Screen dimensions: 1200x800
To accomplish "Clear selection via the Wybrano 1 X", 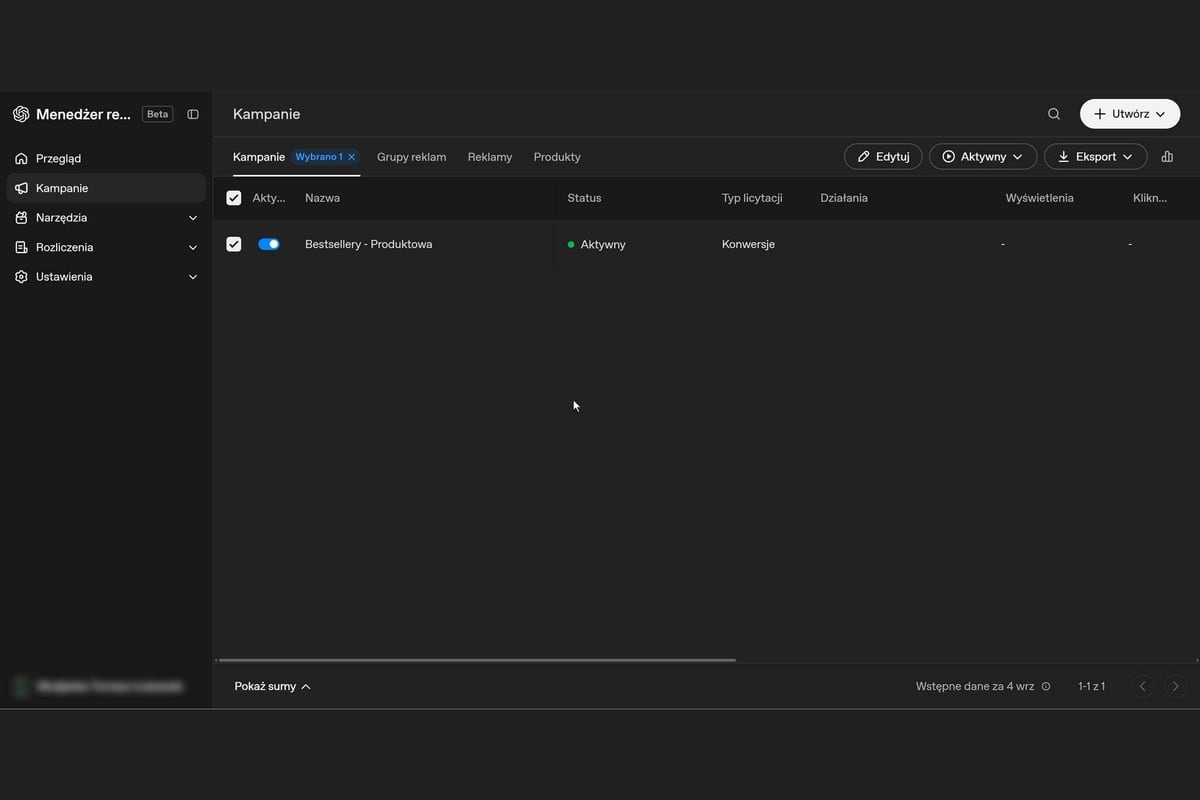I will (x=351, y=157).
